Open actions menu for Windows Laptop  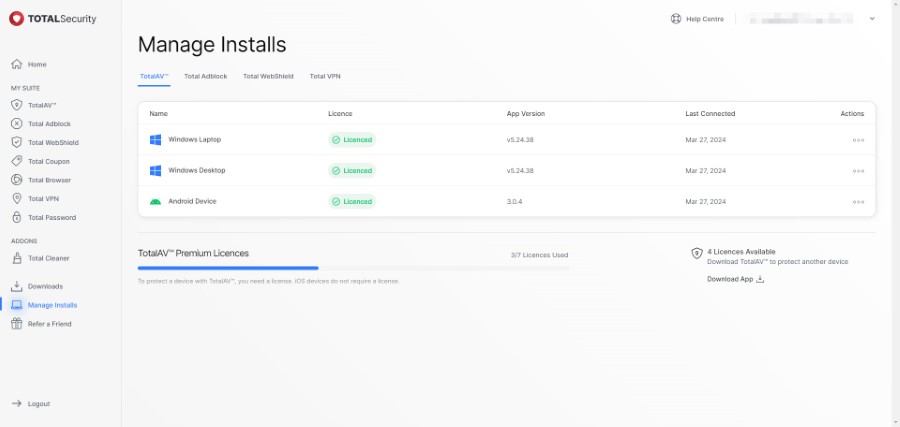[x=858, y=140]
